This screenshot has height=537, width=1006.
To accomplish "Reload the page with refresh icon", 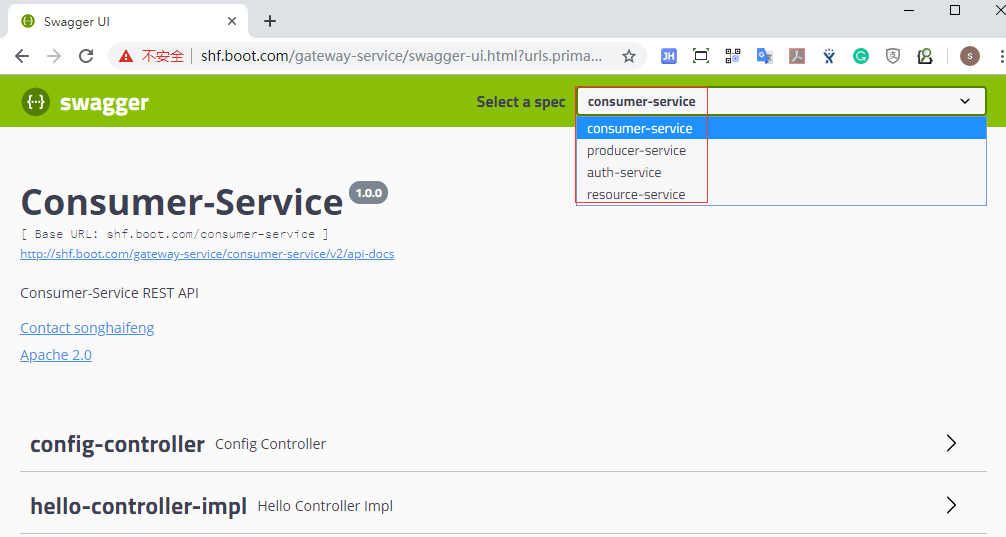I will pyautogui.click(x=86, y=56).
